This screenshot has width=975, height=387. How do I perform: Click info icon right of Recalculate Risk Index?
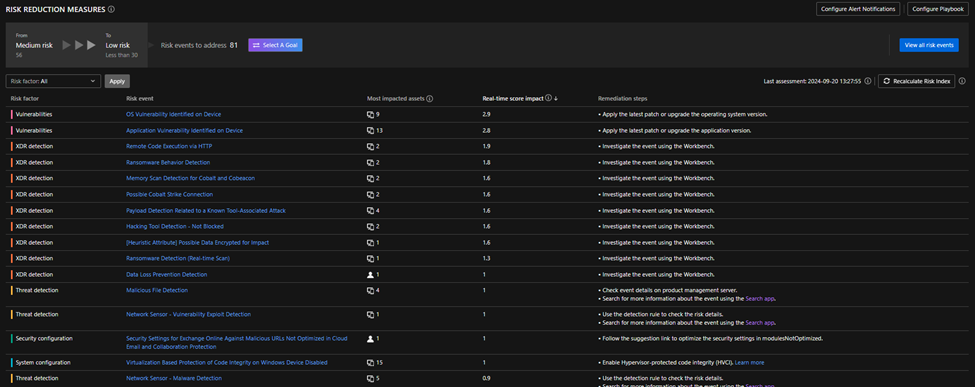coord(962,82)
